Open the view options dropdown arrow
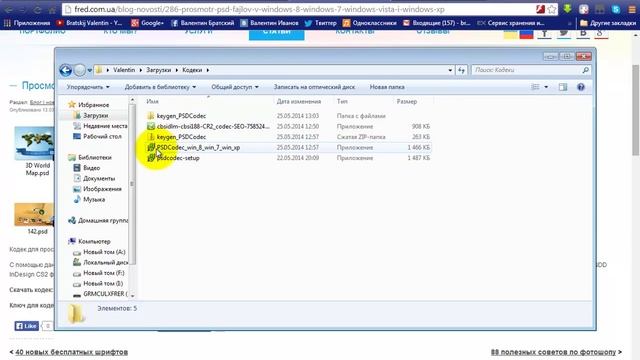 (x=546, y=87)
